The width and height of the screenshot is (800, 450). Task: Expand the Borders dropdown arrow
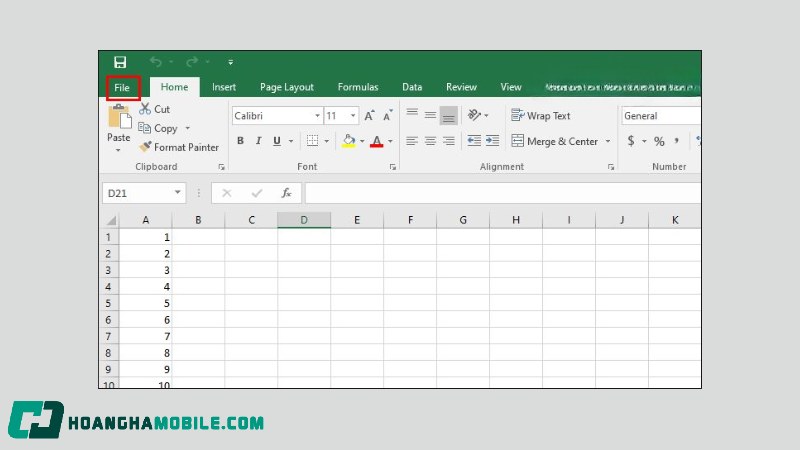click(x=327, y=141)
